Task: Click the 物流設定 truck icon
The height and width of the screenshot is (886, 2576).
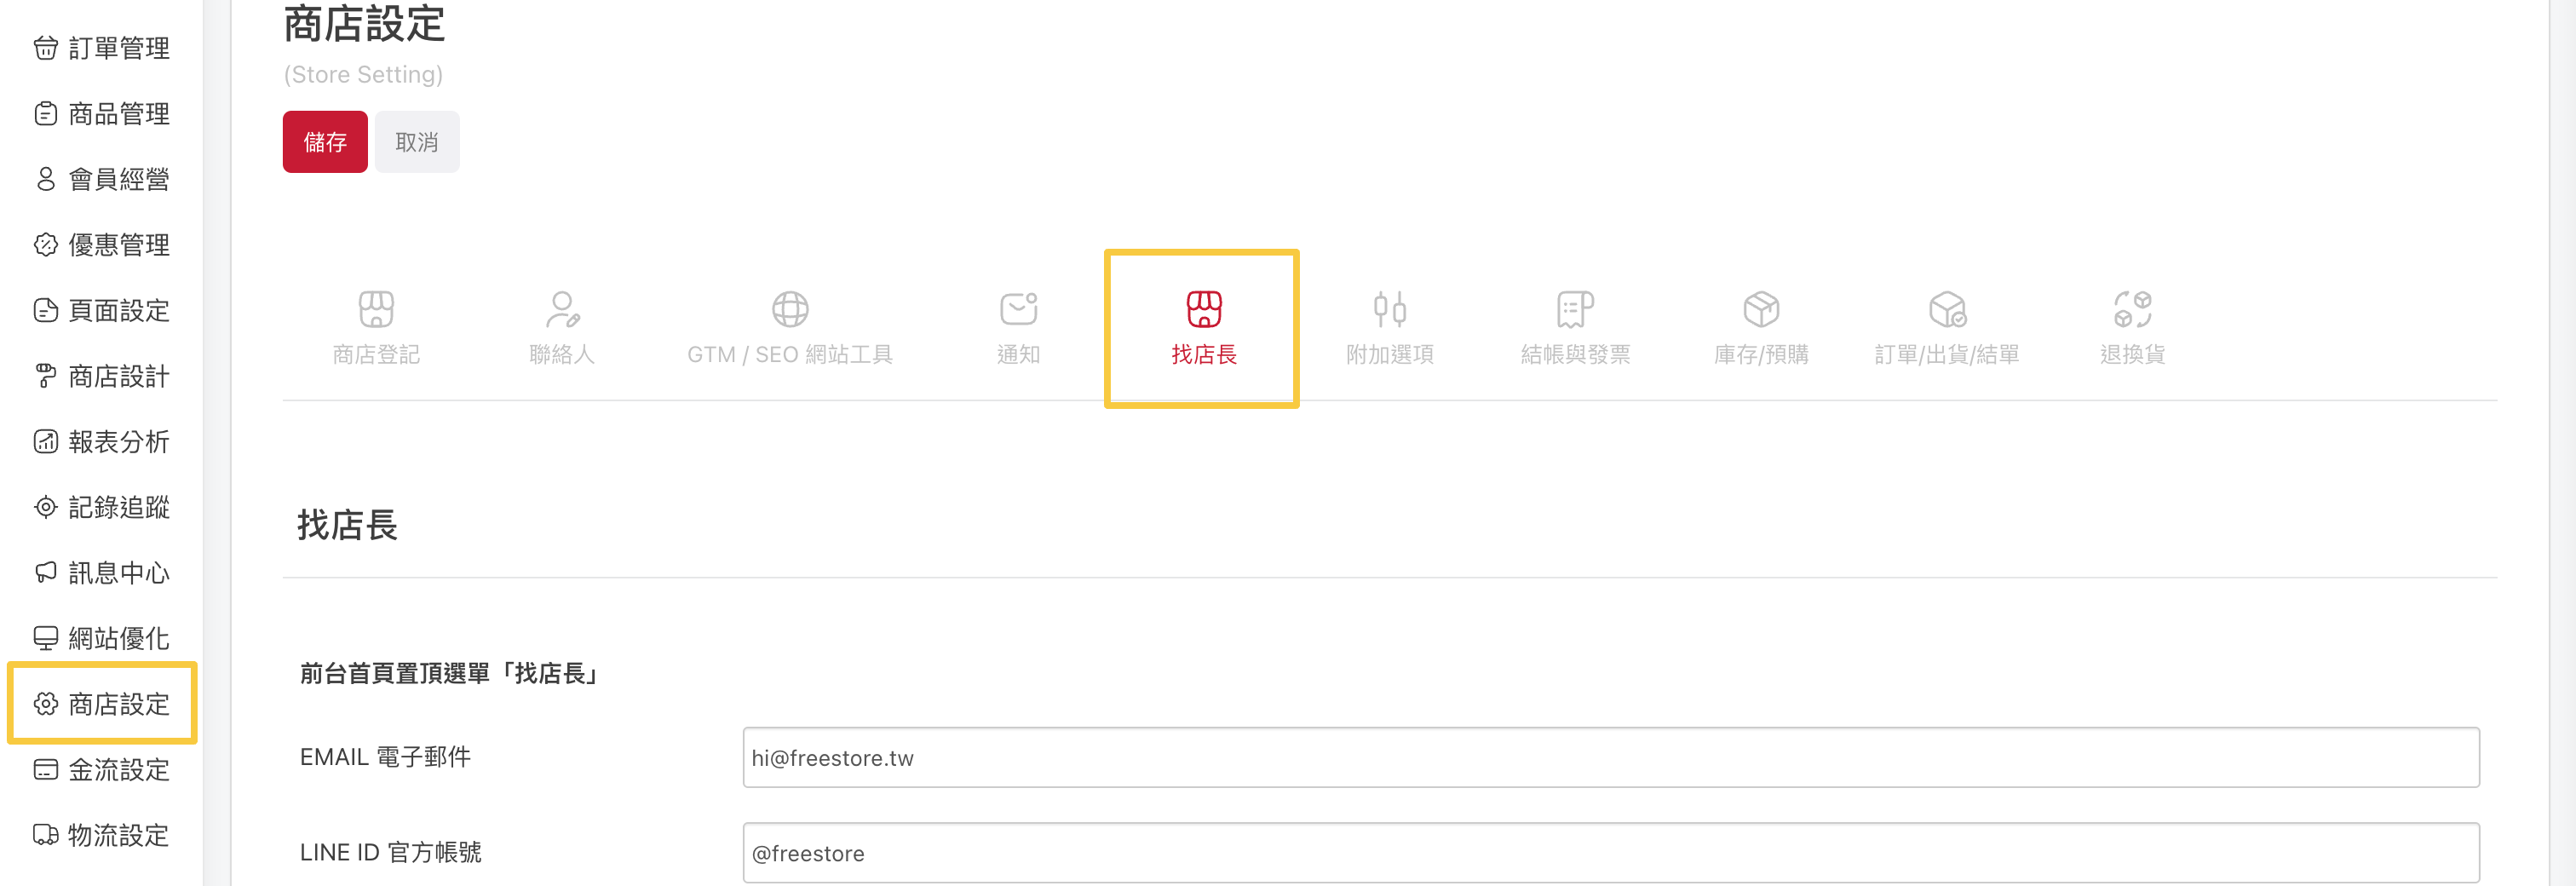Action: coord(46,834)
